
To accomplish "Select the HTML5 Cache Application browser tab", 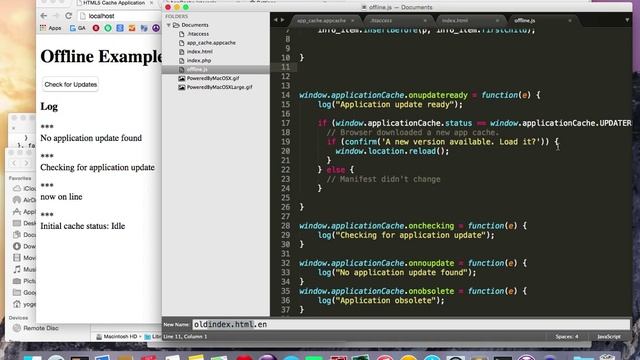I will (114, 3).
